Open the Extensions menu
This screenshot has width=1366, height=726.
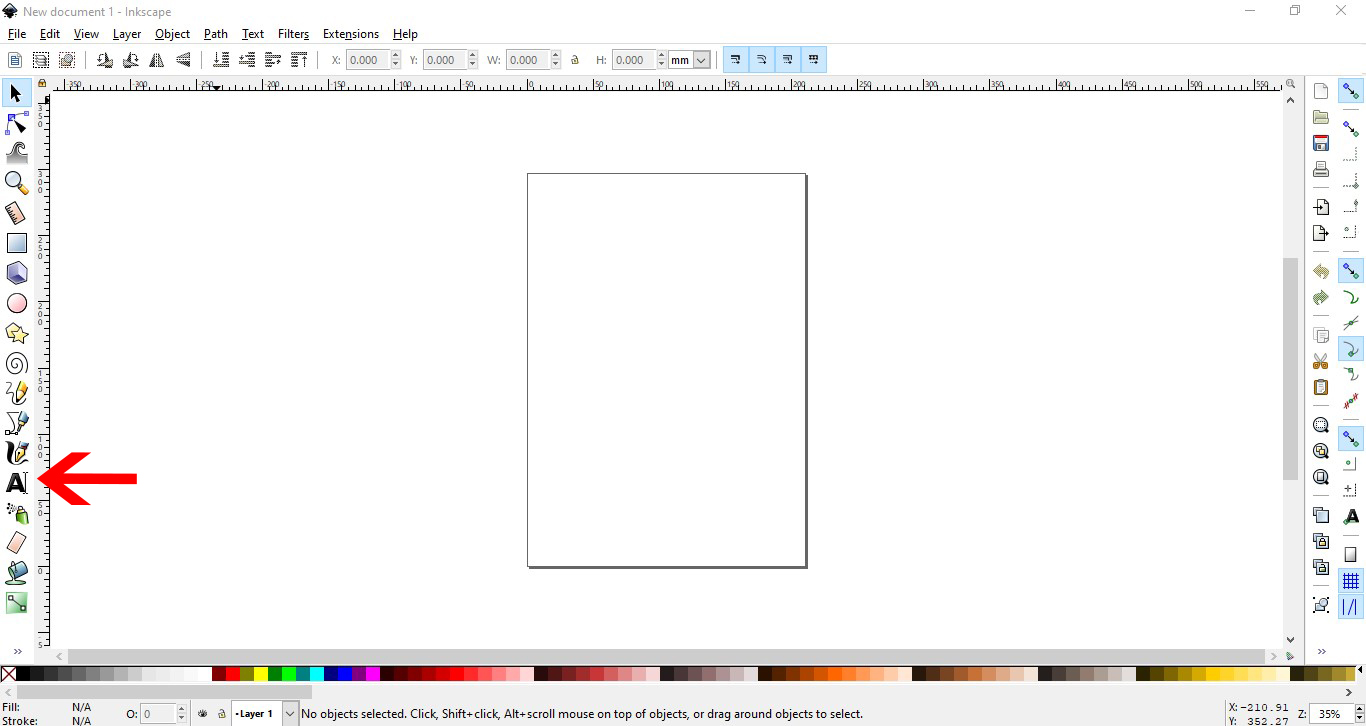pos(351,34)
